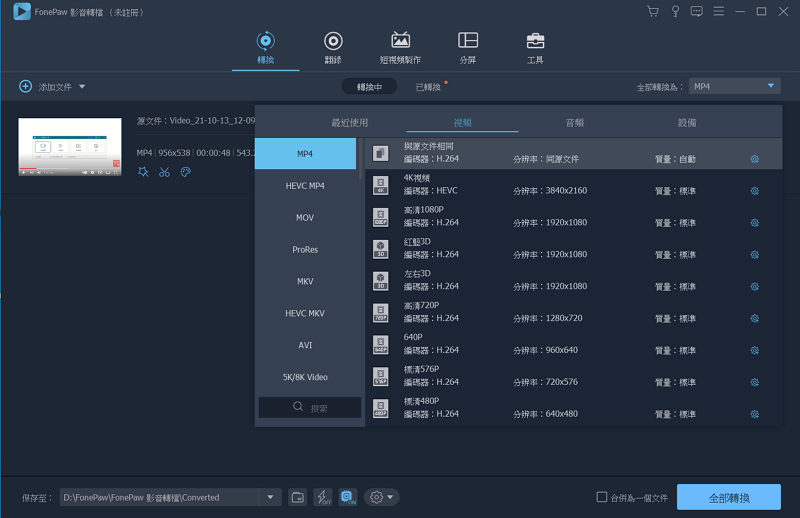Click the scissors trim icon
800x518 pixels.
pos(164,172)
